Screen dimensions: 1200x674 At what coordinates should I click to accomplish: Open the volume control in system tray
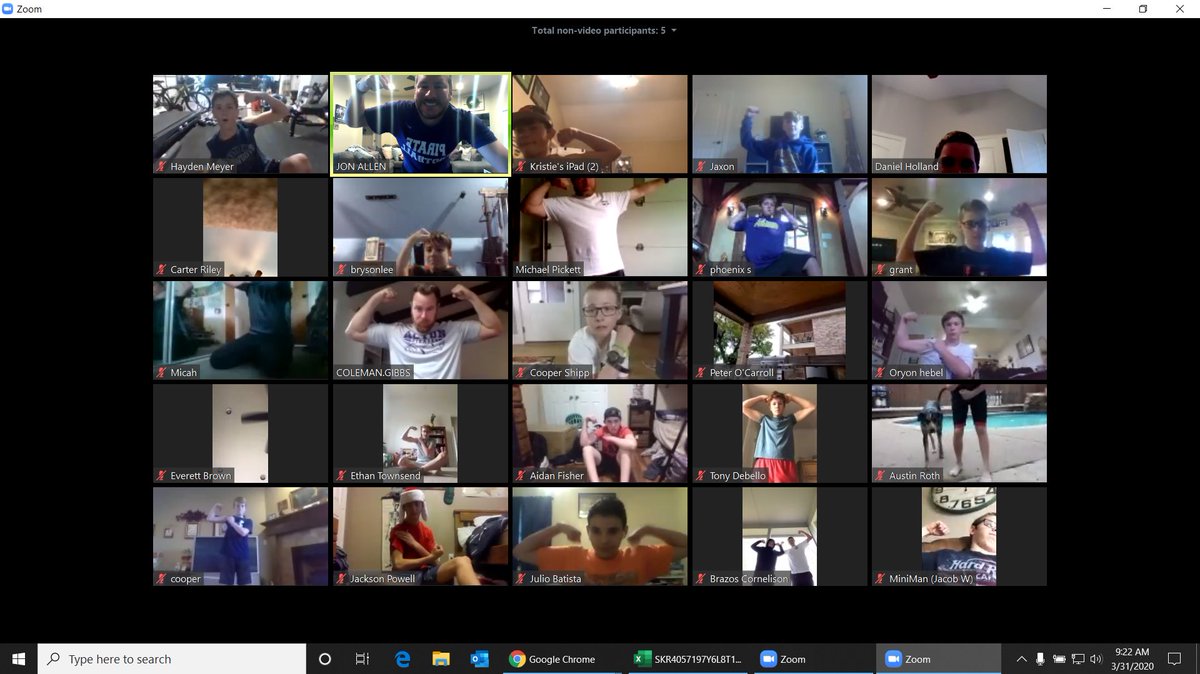pyautogui.click(x=1096, y=659)
